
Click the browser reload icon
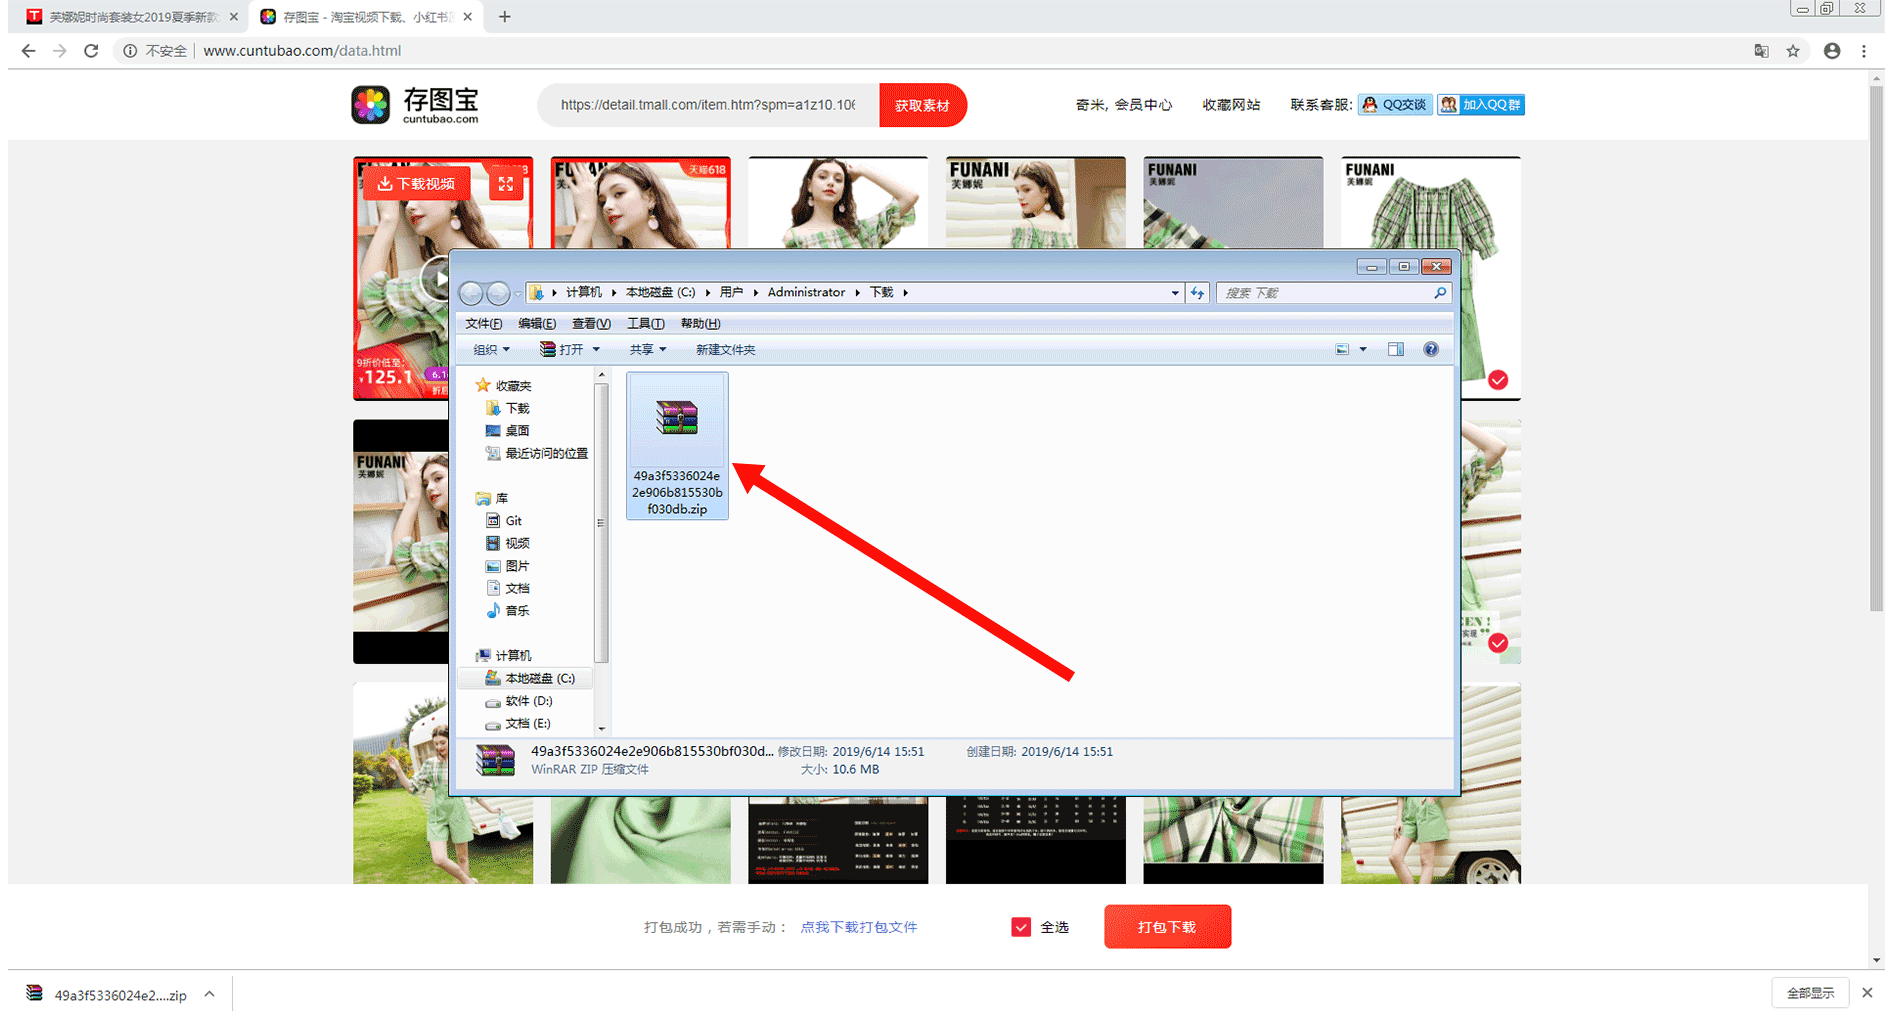click(x=91, y=51)
